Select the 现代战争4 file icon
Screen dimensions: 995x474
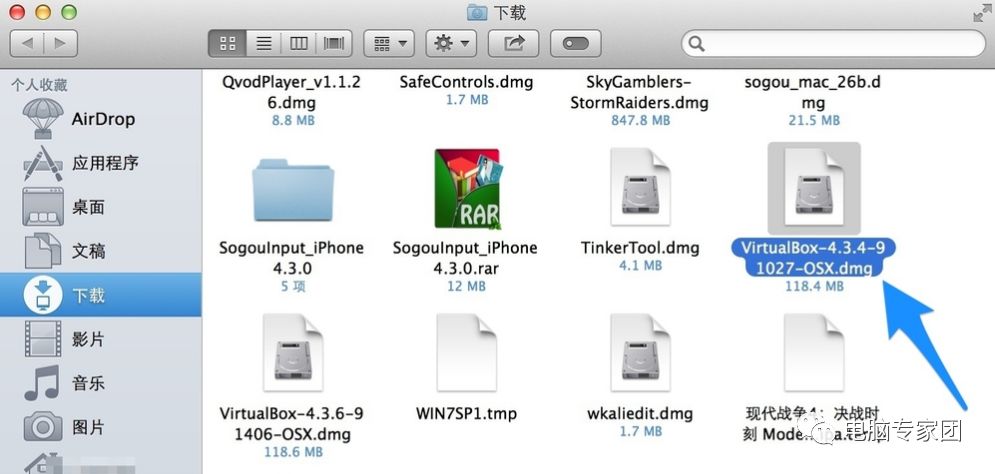coord(814,353)
